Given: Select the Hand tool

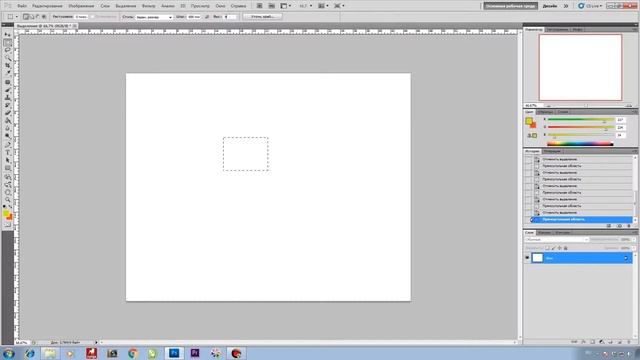Looking at the screenshot, I should pos(8,192).
